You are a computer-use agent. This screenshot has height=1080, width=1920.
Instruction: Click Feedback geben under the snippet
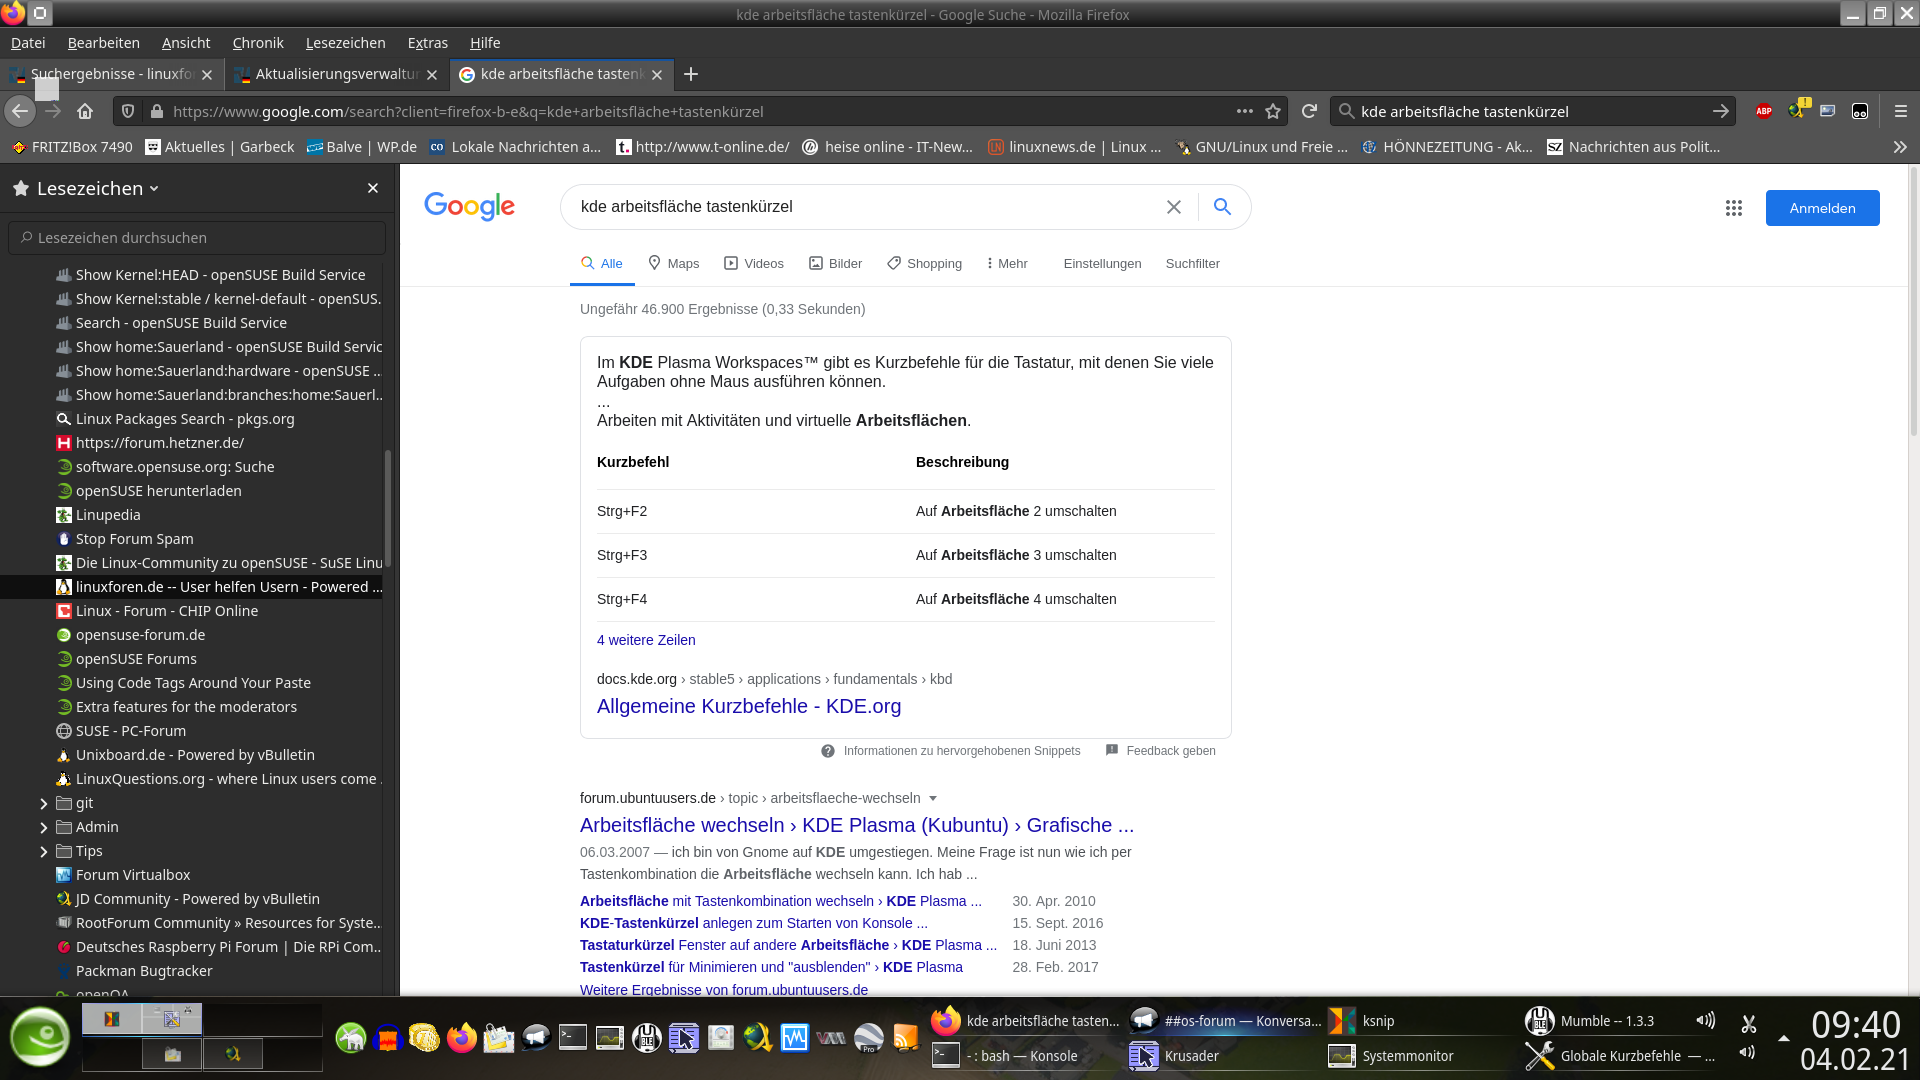(1161, 751)
